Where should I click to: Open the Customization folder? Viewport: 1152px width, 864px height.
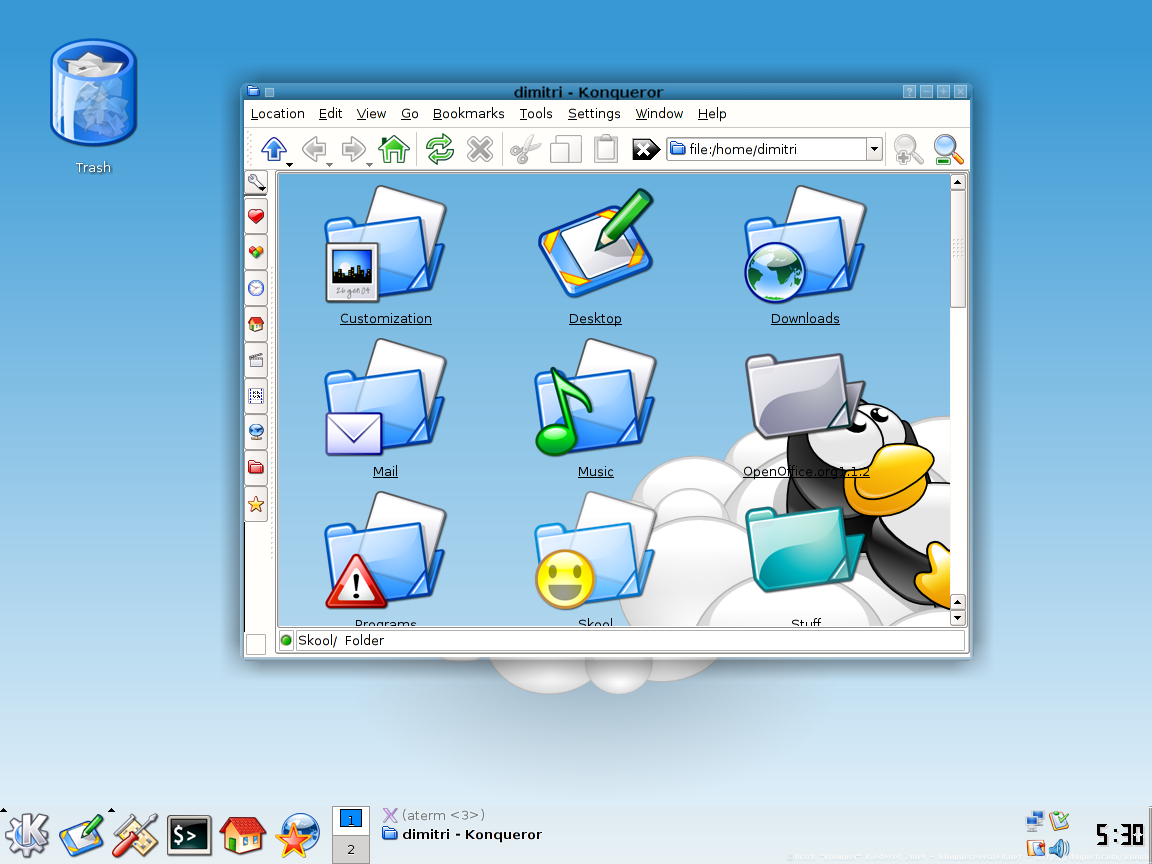tap(385, 255)
